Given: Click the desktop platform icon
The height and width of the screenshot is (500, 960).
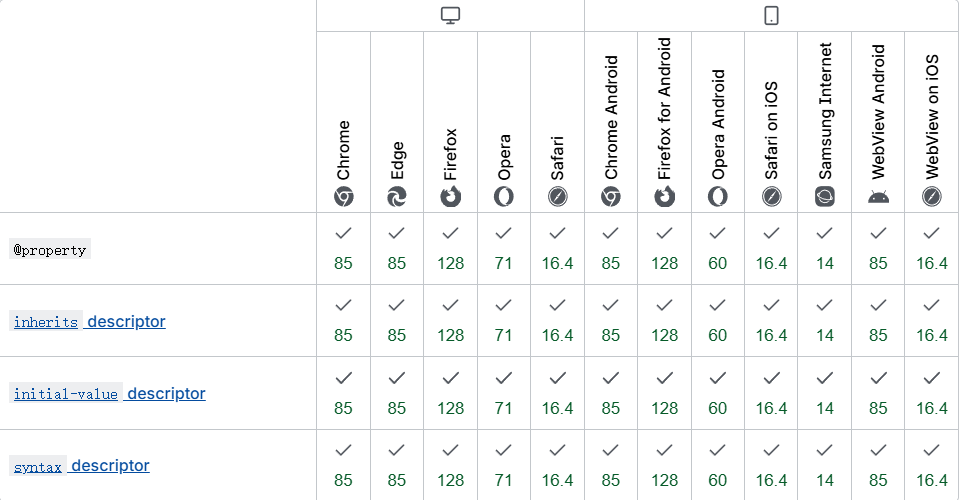Looking at the screenshot, I should [451, 16].
